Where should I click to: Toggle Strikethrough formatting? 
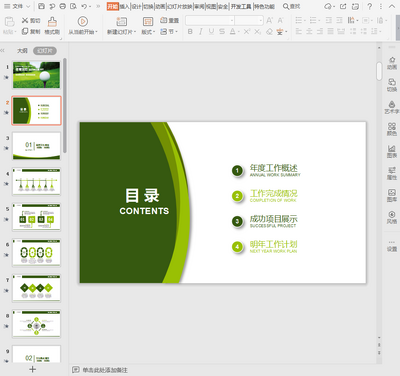coord(222,32)
